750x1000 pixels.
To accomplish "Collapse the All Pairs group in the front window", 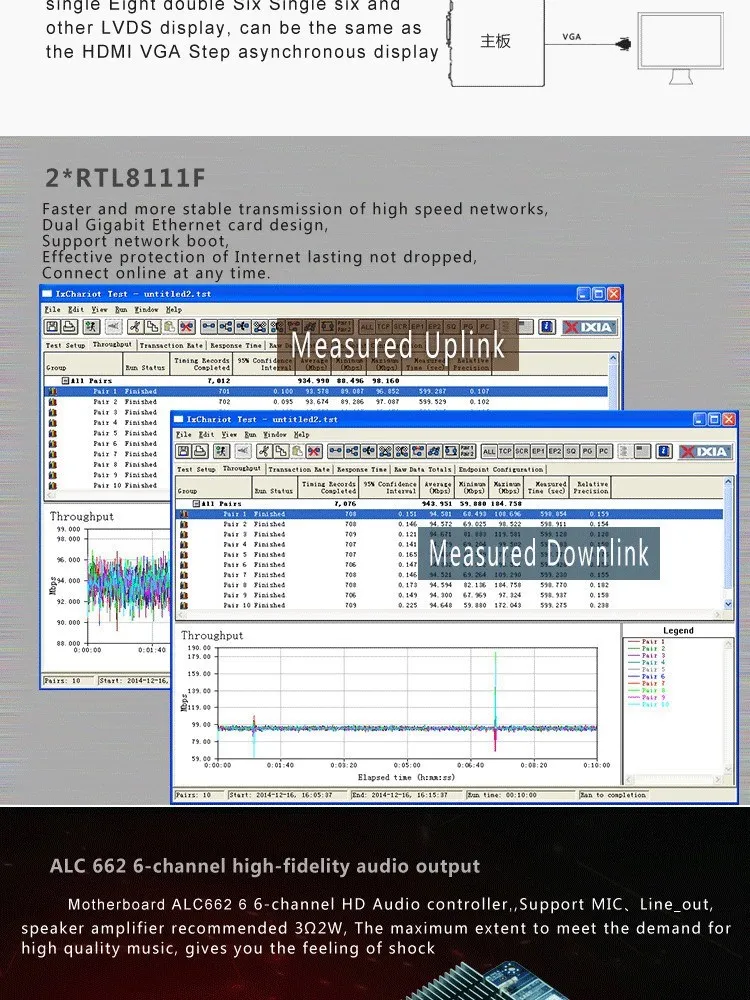I will [x=195, y=504].
